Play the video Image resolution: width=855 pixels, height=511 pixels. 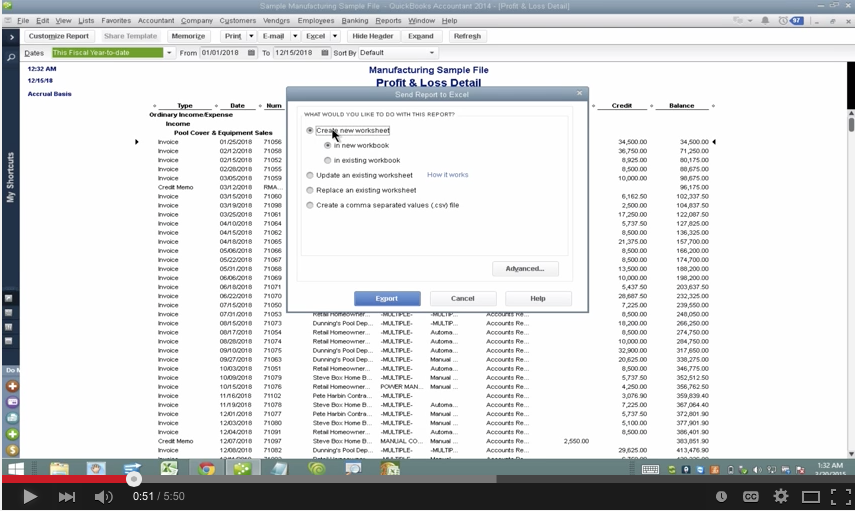click(x=30, y=497)
